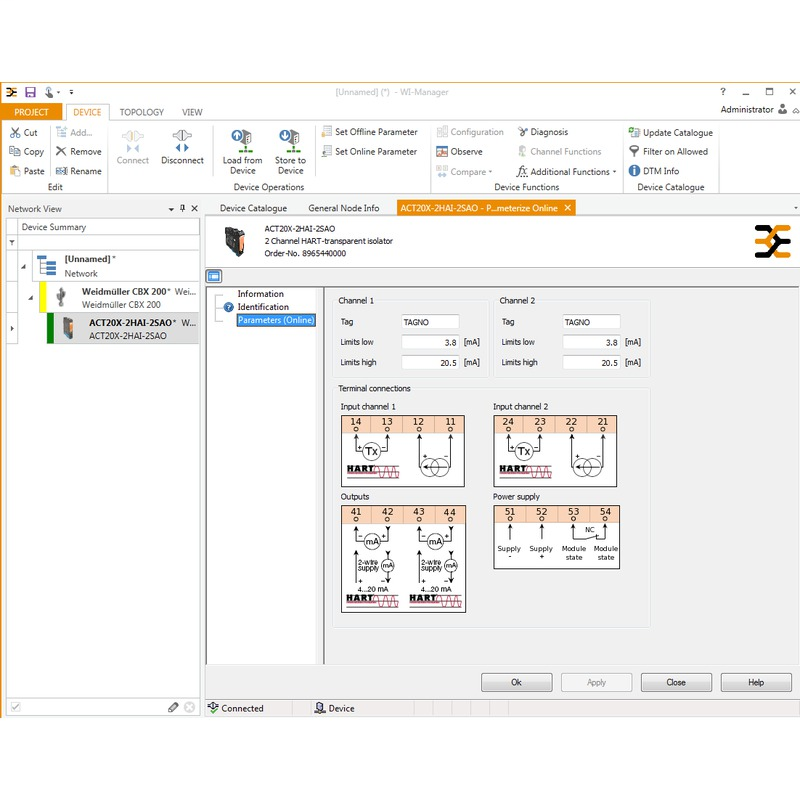Select Information in the navigation tree
Screen dimensions: 800x800
point(260,294)
